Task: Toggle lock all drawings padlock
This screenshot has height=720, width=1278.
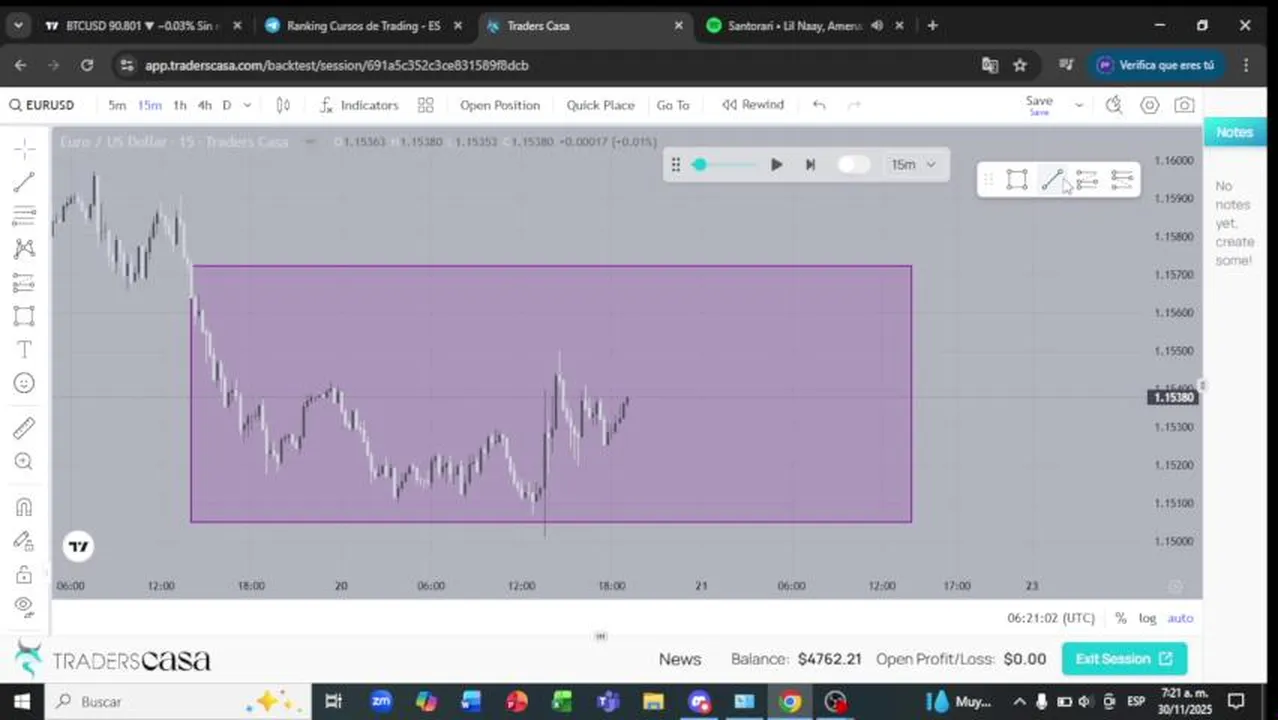Action: point(25,574)
